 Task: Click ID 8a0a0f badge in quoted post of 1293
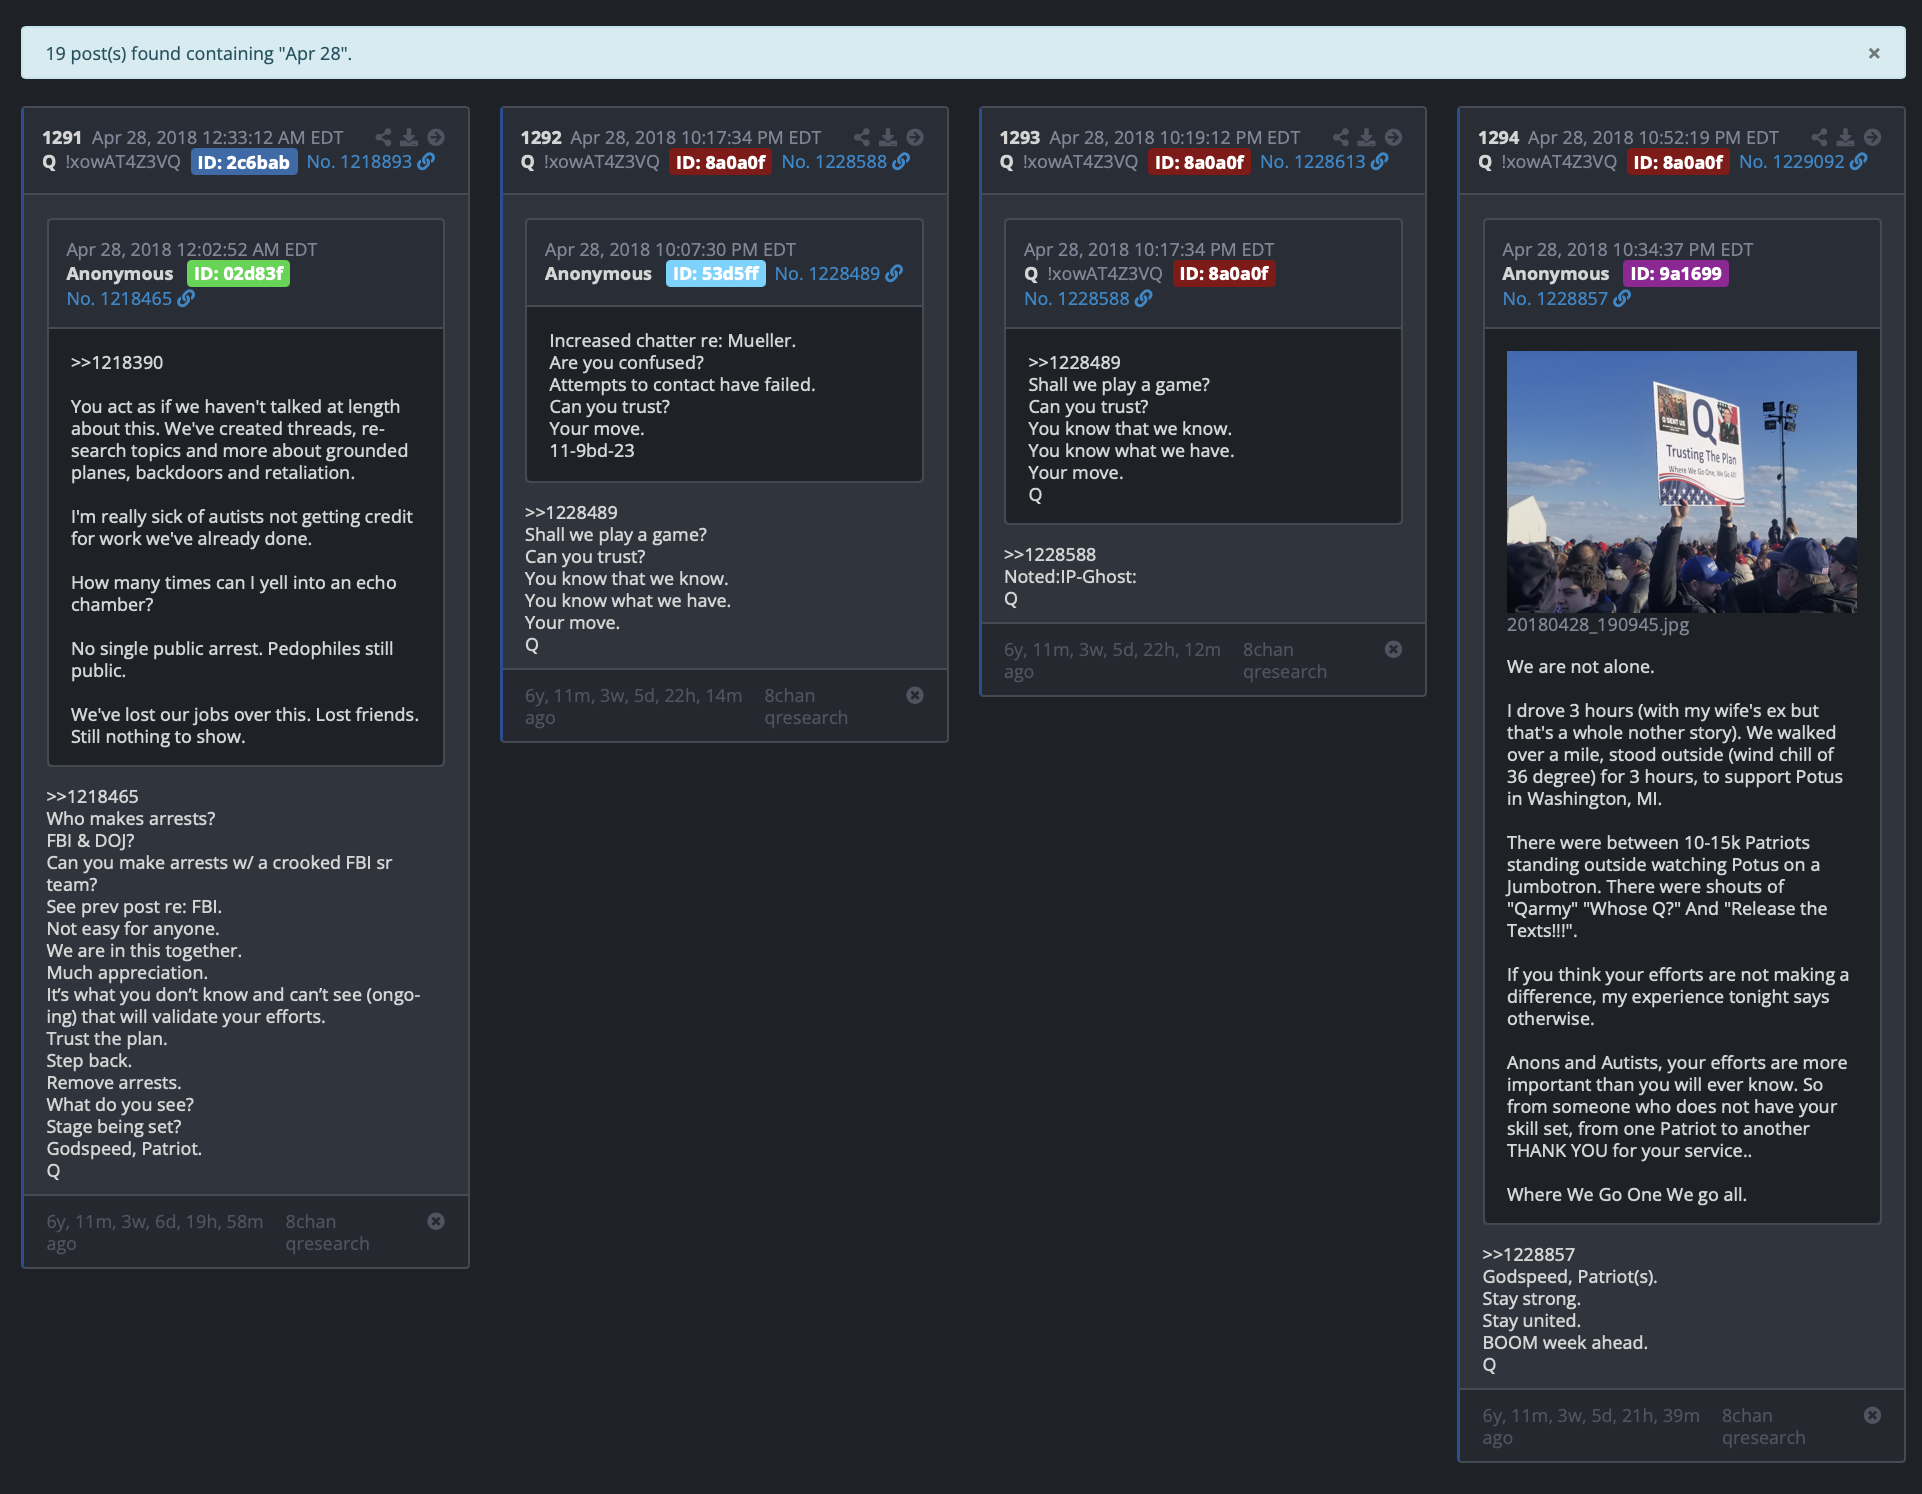1224,274
